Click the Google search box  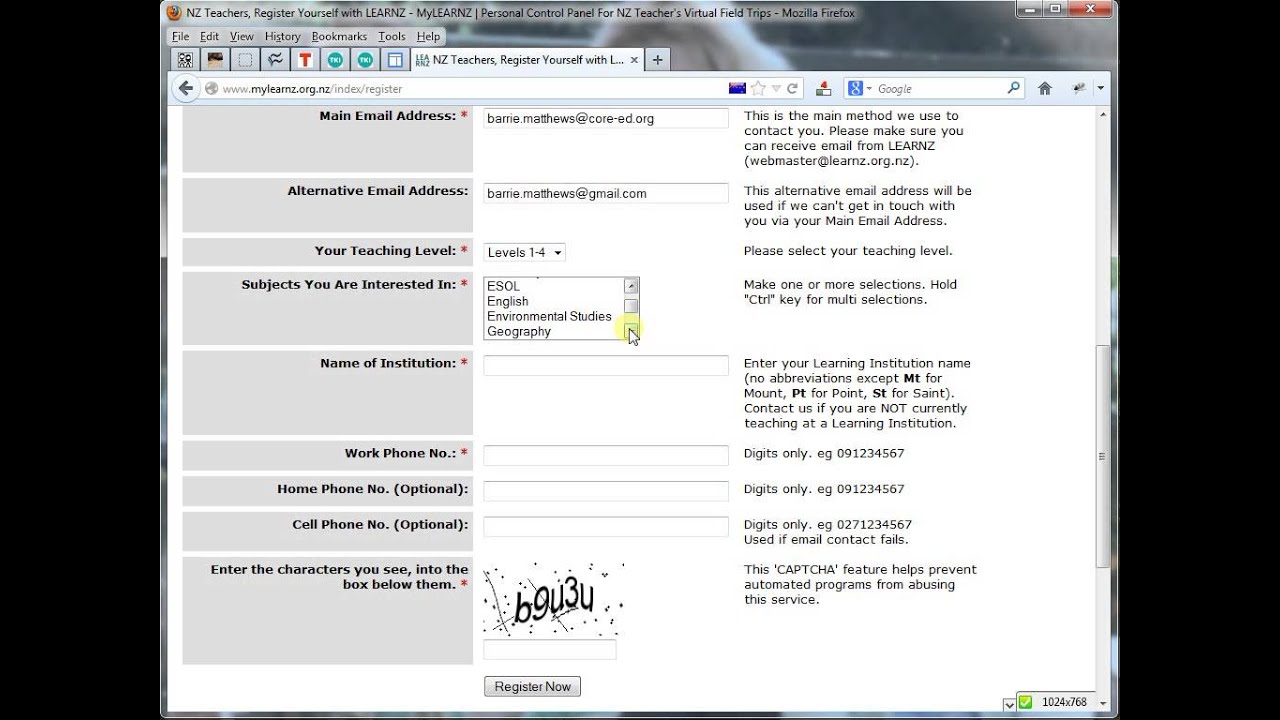[940, 88]
